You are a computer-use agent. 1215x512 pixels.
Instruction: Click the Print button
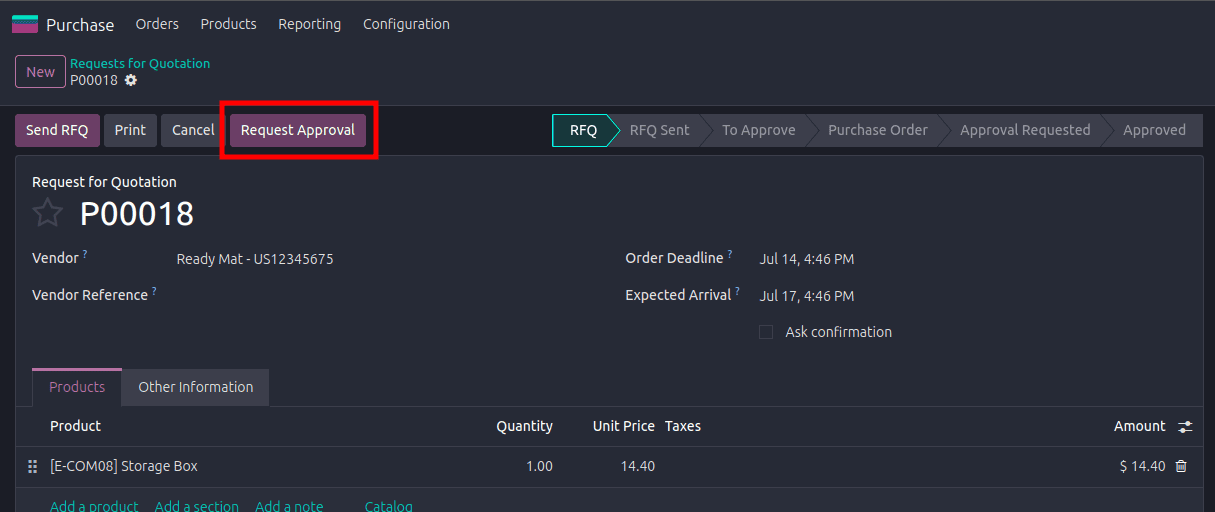tap(130, 130)
